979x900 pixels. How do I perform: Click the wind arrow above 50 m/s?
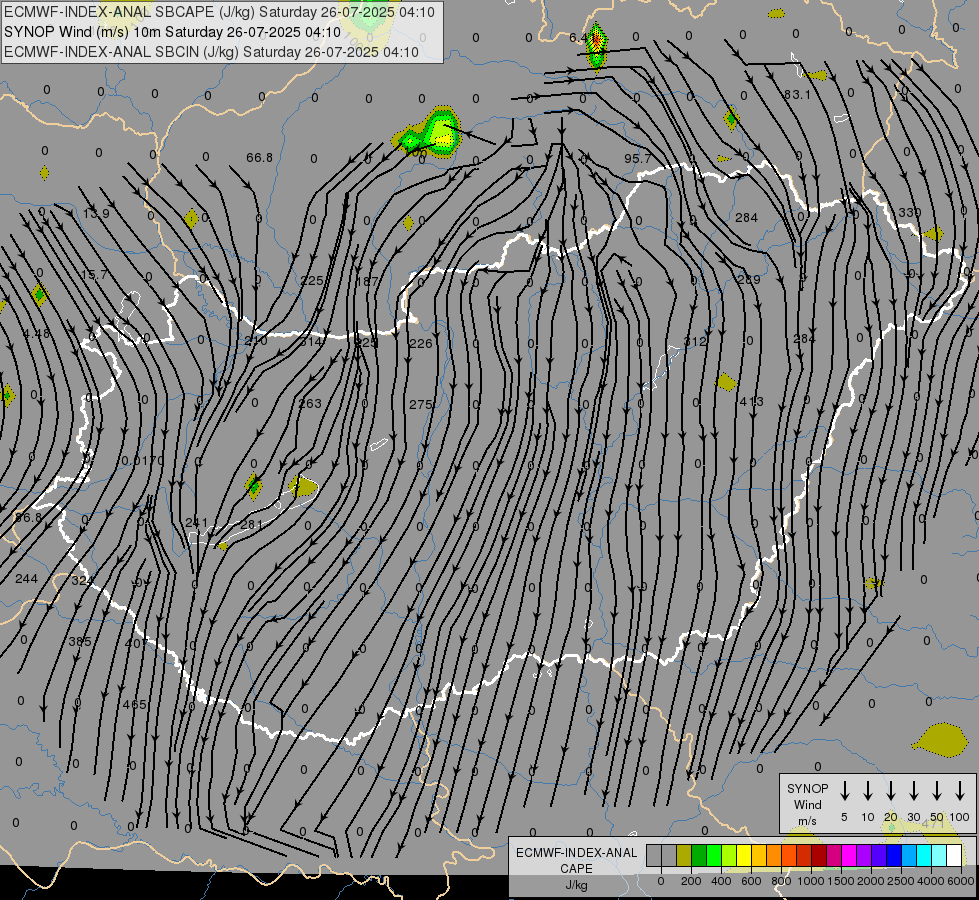coord(937,790)
